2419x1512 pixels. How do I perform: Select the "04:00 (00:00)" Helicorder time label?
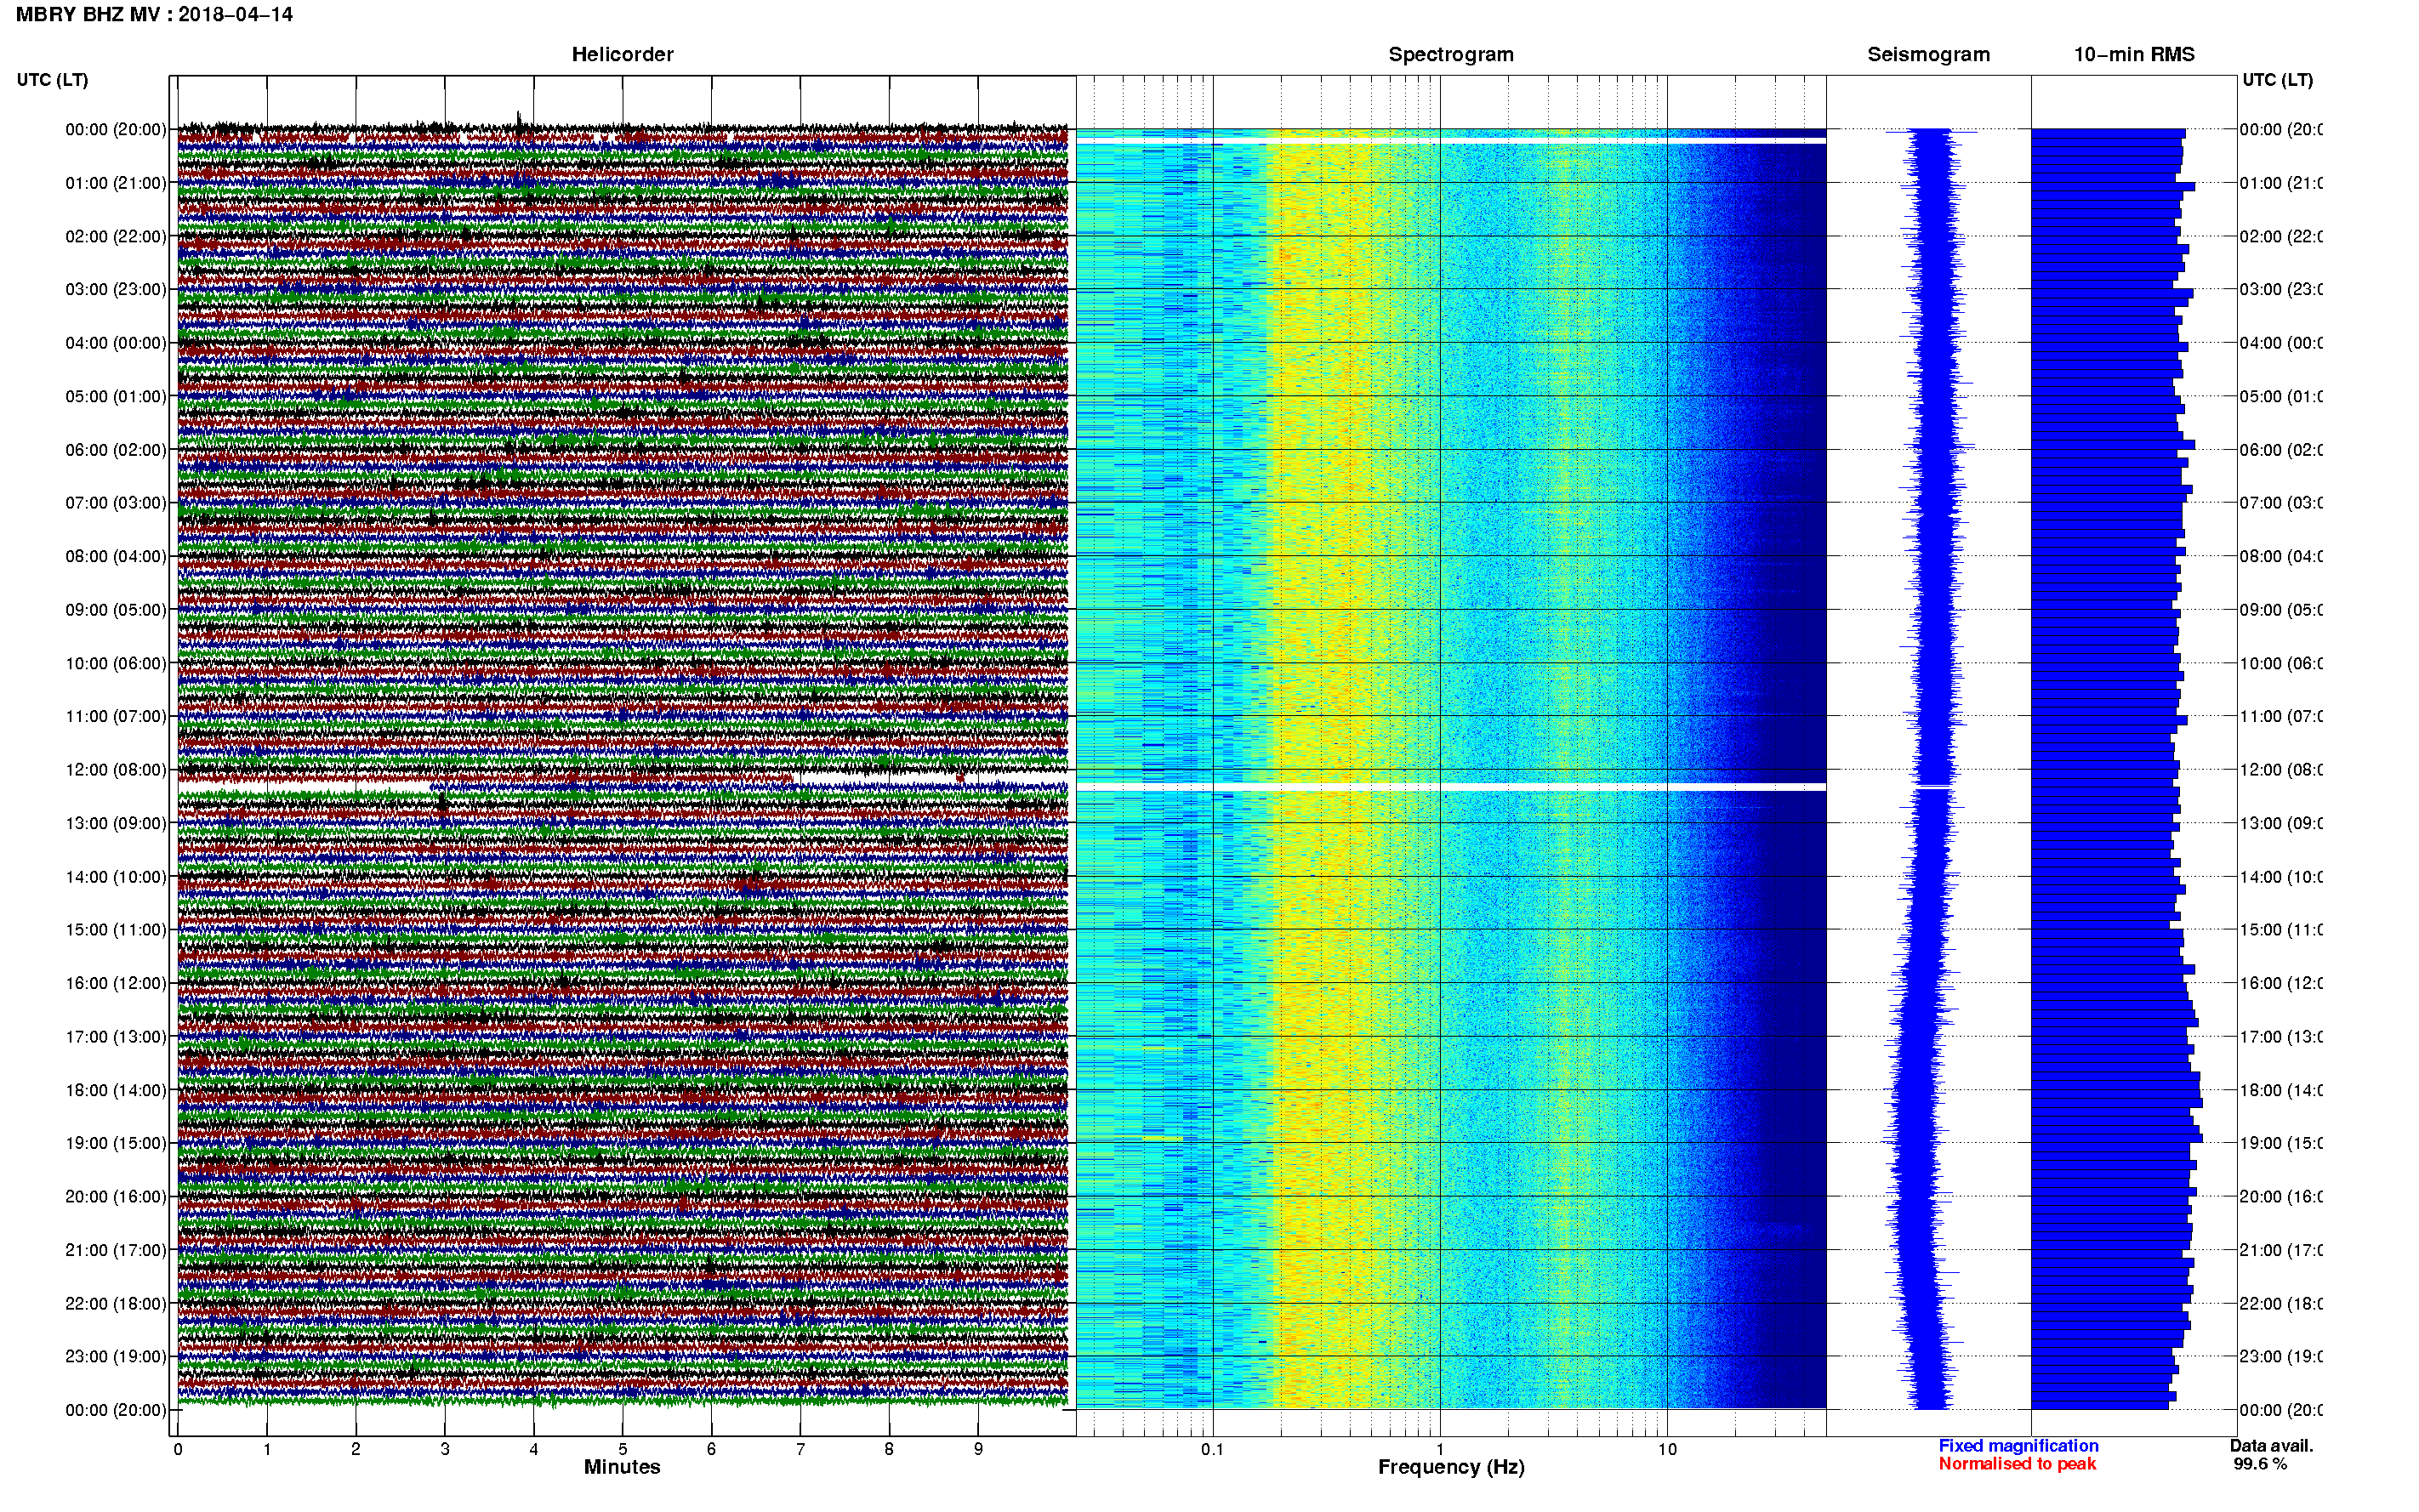pos(116,343)
